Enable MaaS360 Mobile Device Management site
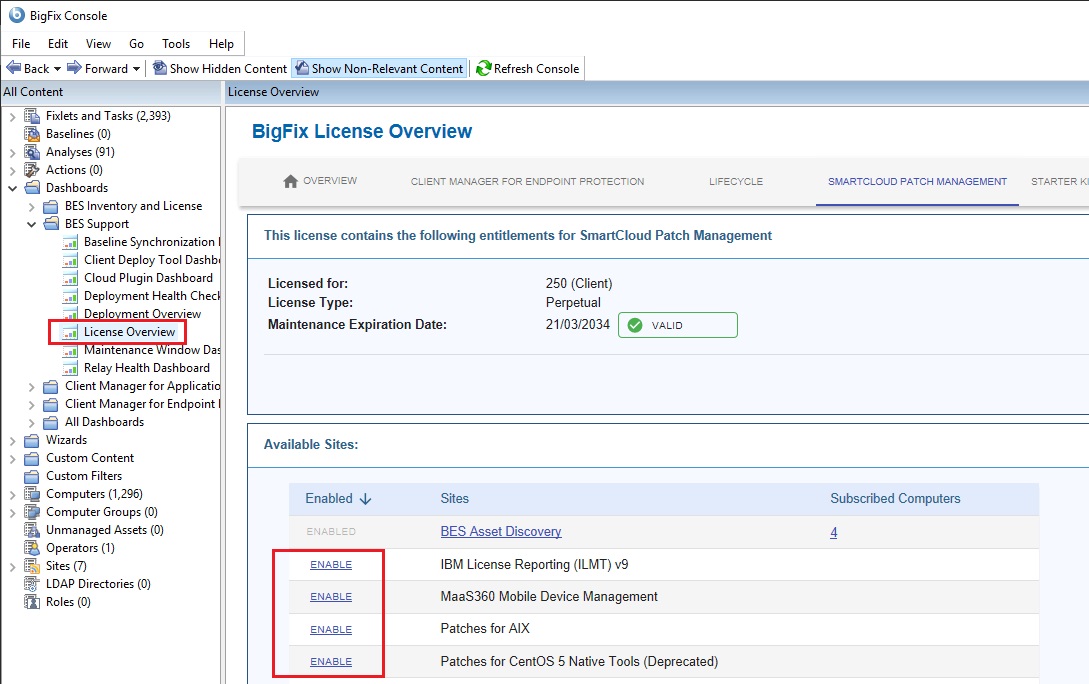Image resolution: width=1089 pixels, height=684 pixels. coord(331,597)
